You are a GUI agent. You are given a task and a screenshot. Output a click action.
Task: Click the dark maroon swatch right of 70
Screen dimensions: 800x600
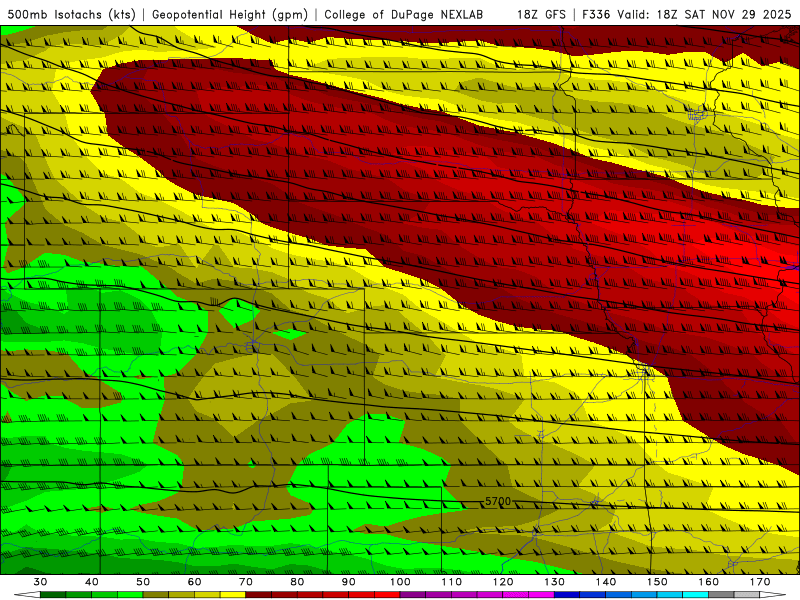tap(259, 594)
